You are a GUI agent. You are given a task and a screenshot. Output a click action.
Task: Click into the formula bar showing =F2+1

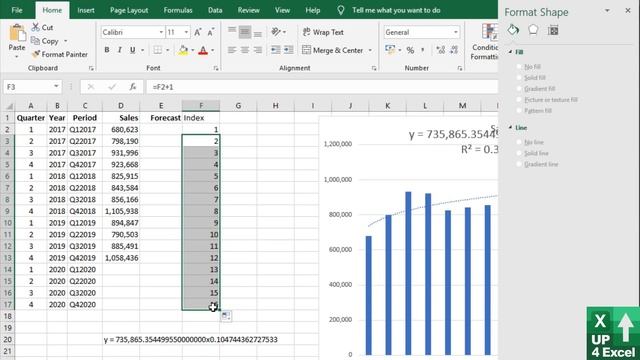[322, 87]
